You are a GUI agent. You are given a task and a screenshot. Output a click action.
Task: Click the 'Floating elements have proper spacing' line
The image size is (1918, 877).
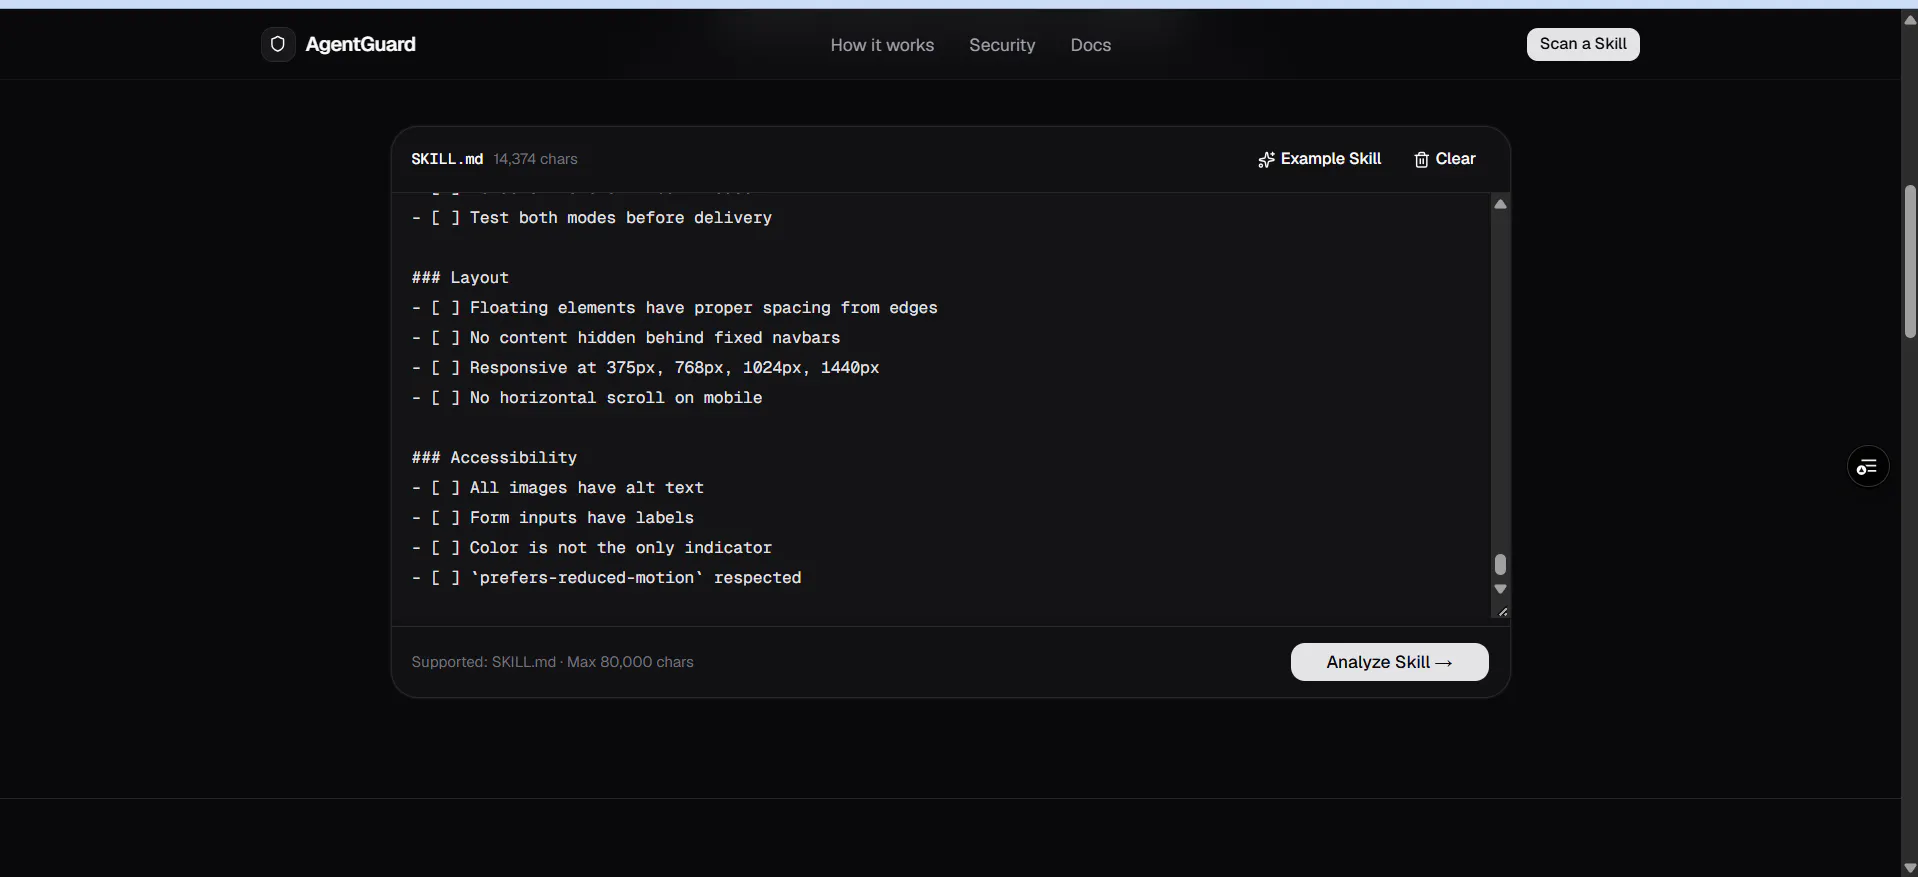(674, 308)
